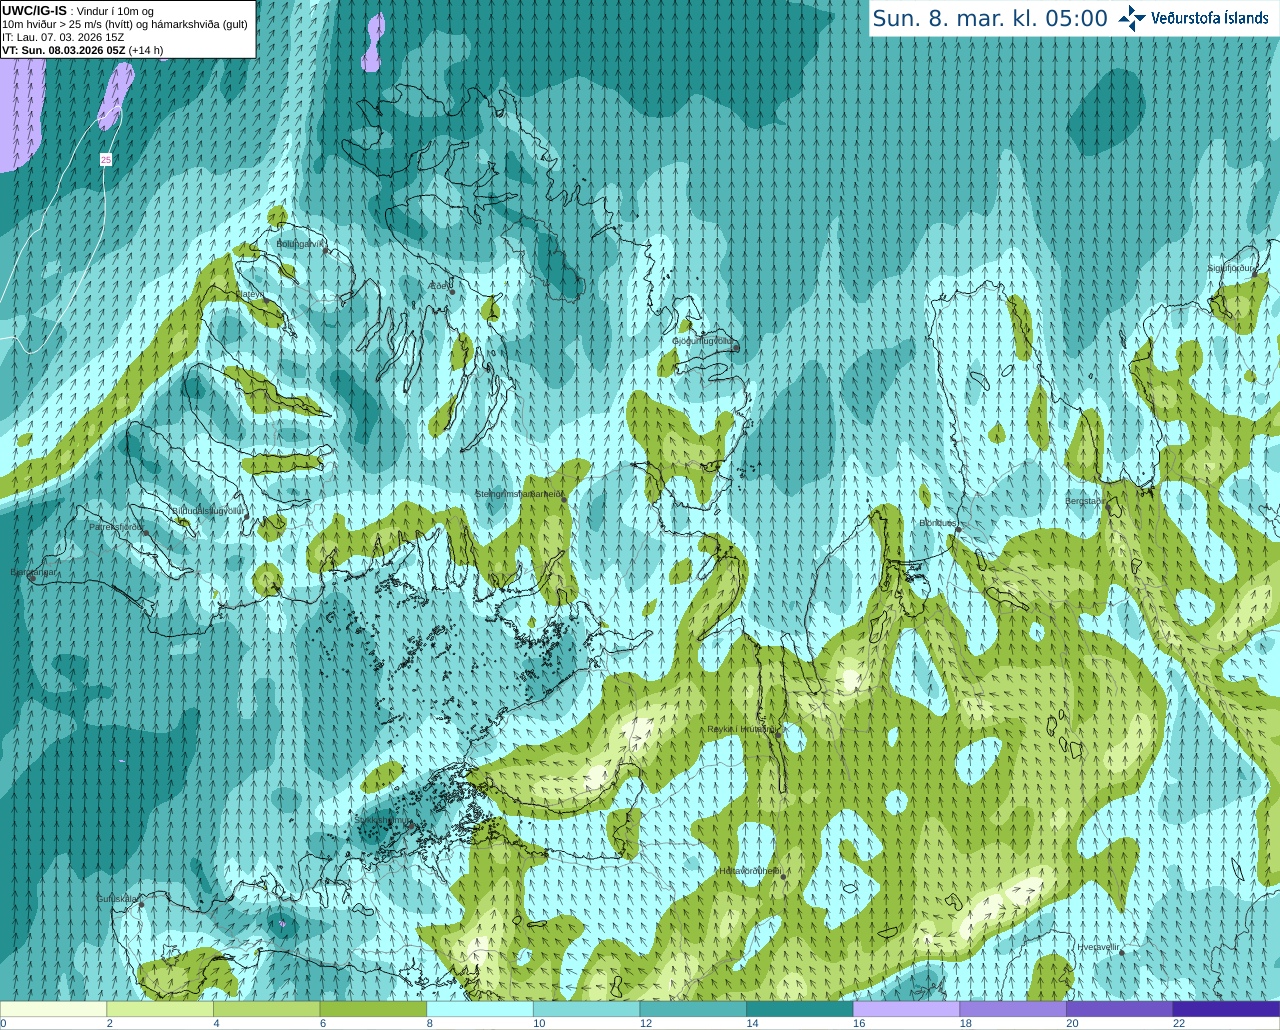Click the Flateyri station label
The width and height of the screenshot is (1280, 1030).
(249, 294)
